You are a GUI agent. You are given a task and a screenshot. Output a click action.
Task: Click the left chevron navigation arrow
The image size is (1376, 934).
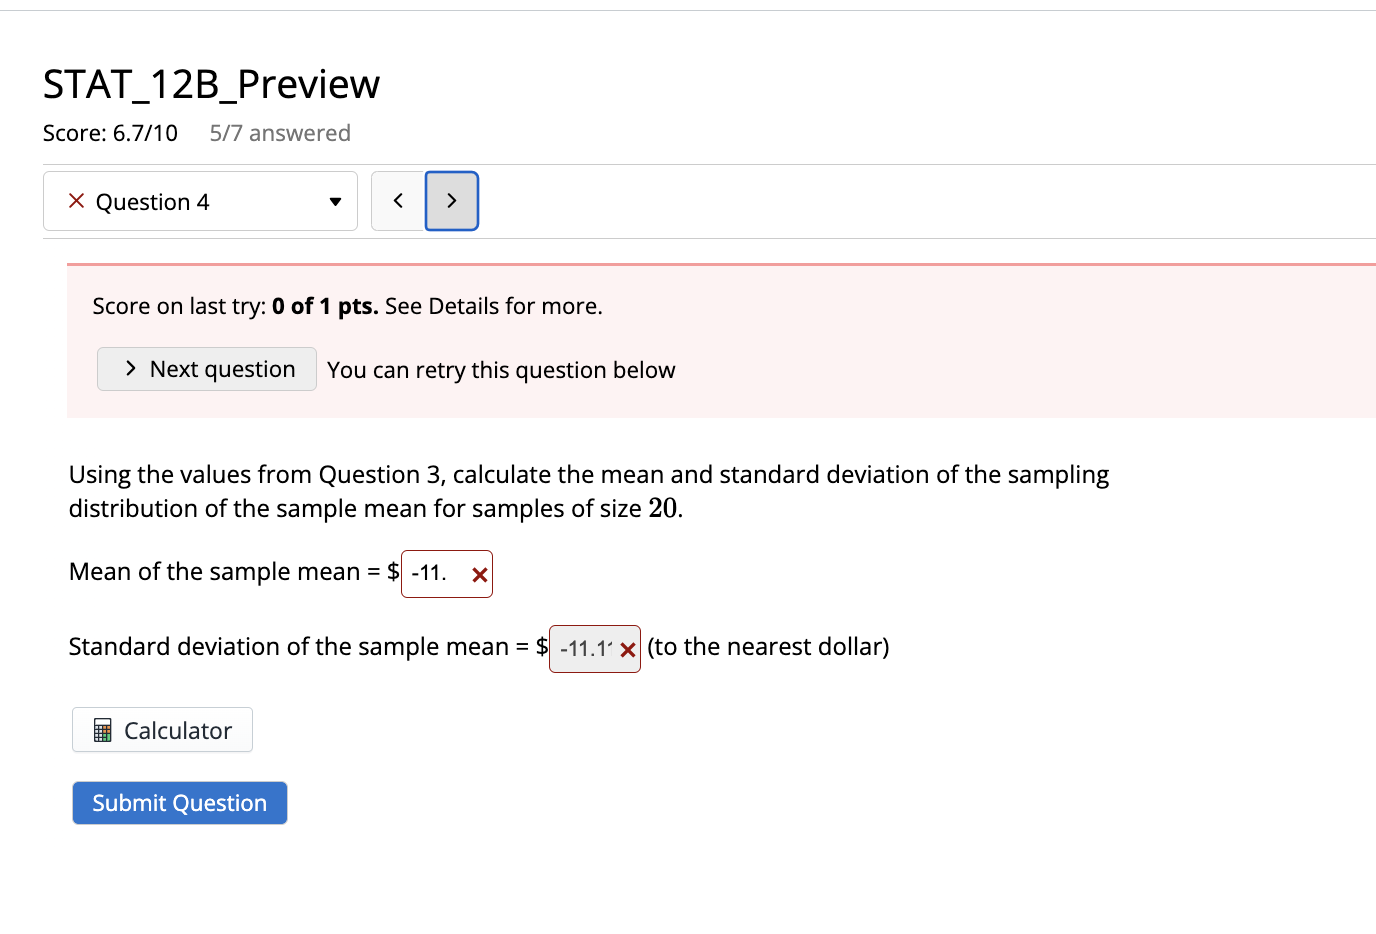(x=397, y=200)
